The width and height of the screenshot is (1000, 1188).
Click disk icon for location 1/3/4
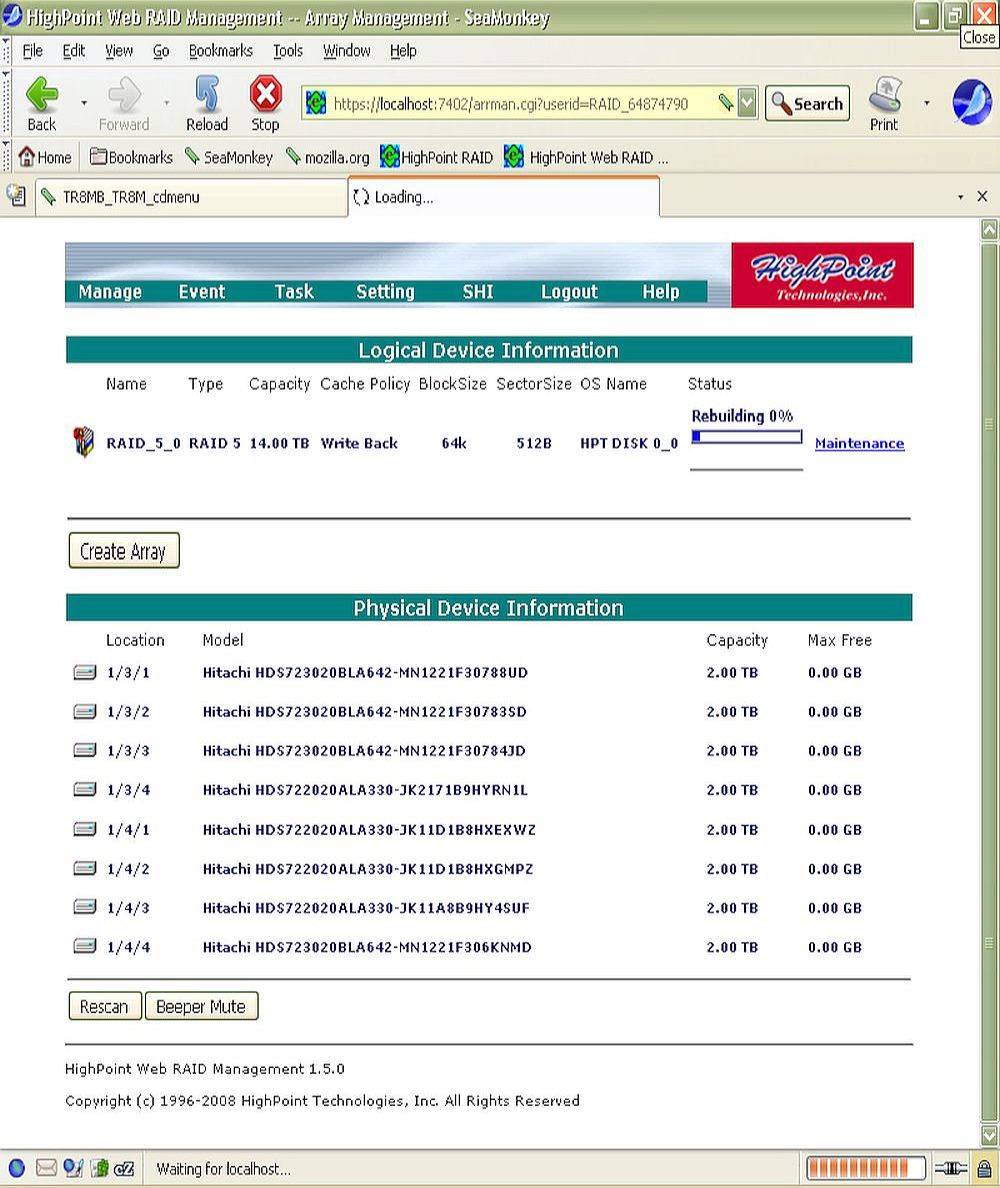coord(85,789)
